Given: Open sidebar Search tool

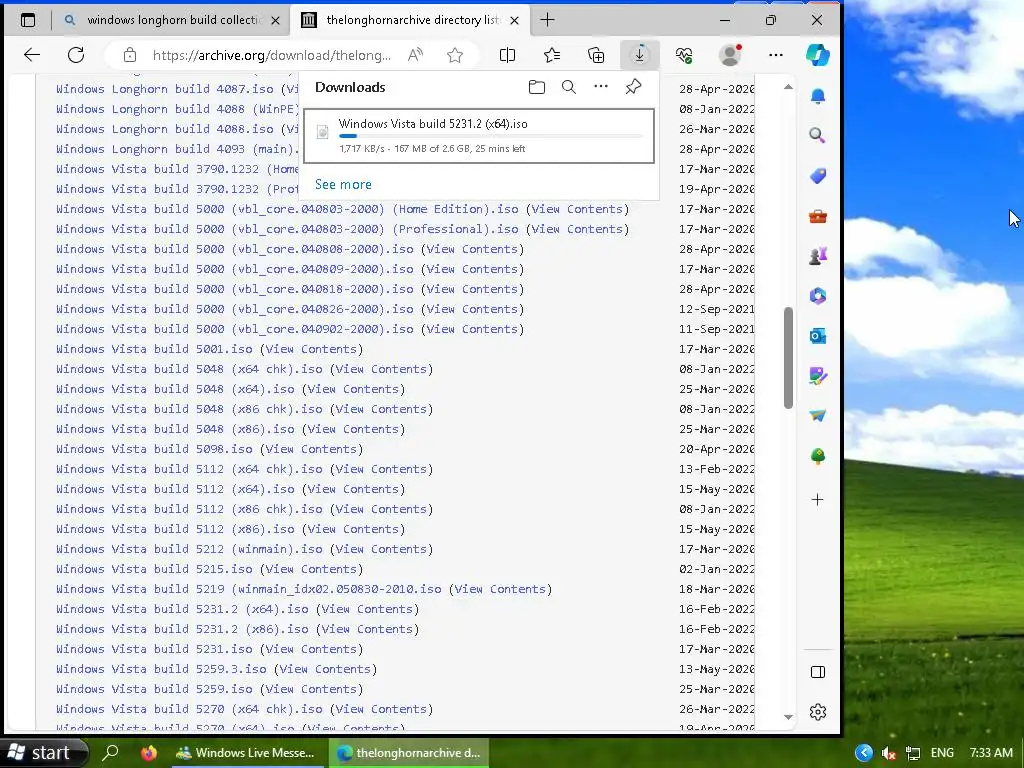Looking at the screenshot, I should 818,136.
